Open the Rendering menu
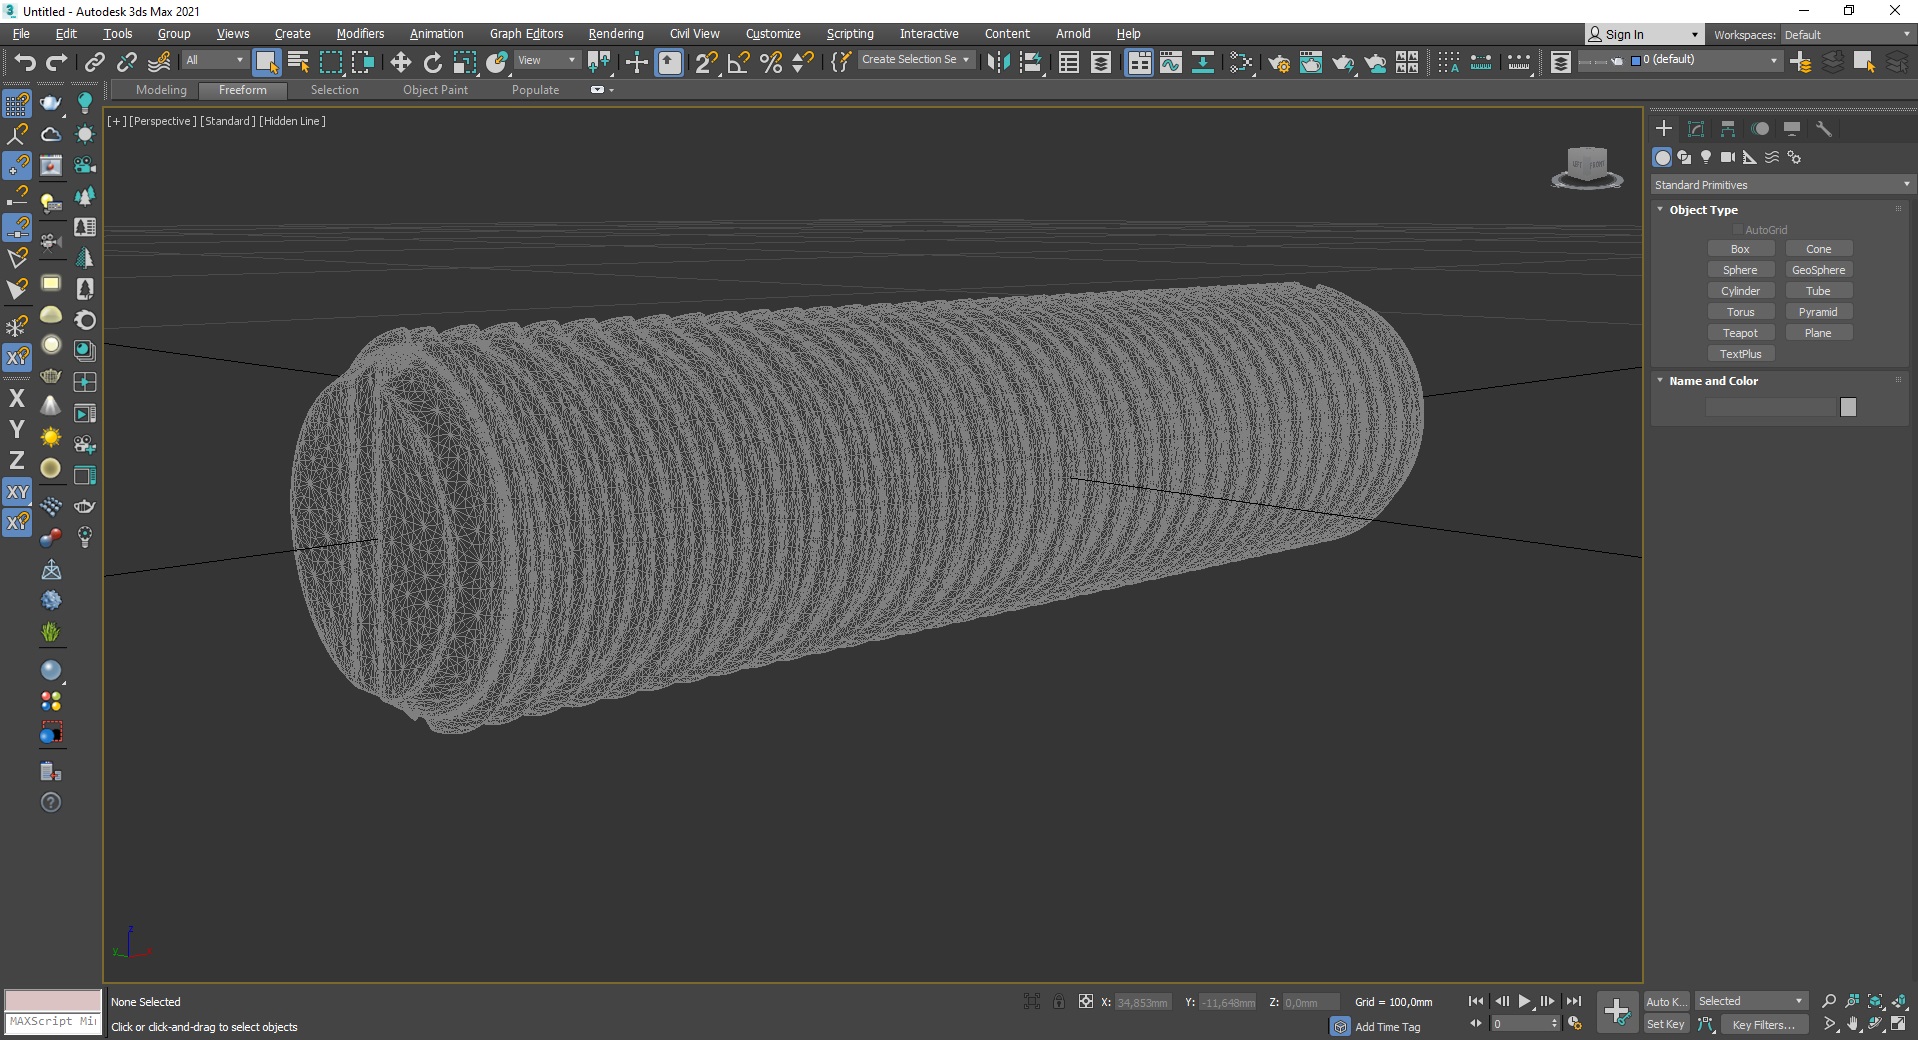The width and height of the screenshot is (1918, 1040). [616, 33]
